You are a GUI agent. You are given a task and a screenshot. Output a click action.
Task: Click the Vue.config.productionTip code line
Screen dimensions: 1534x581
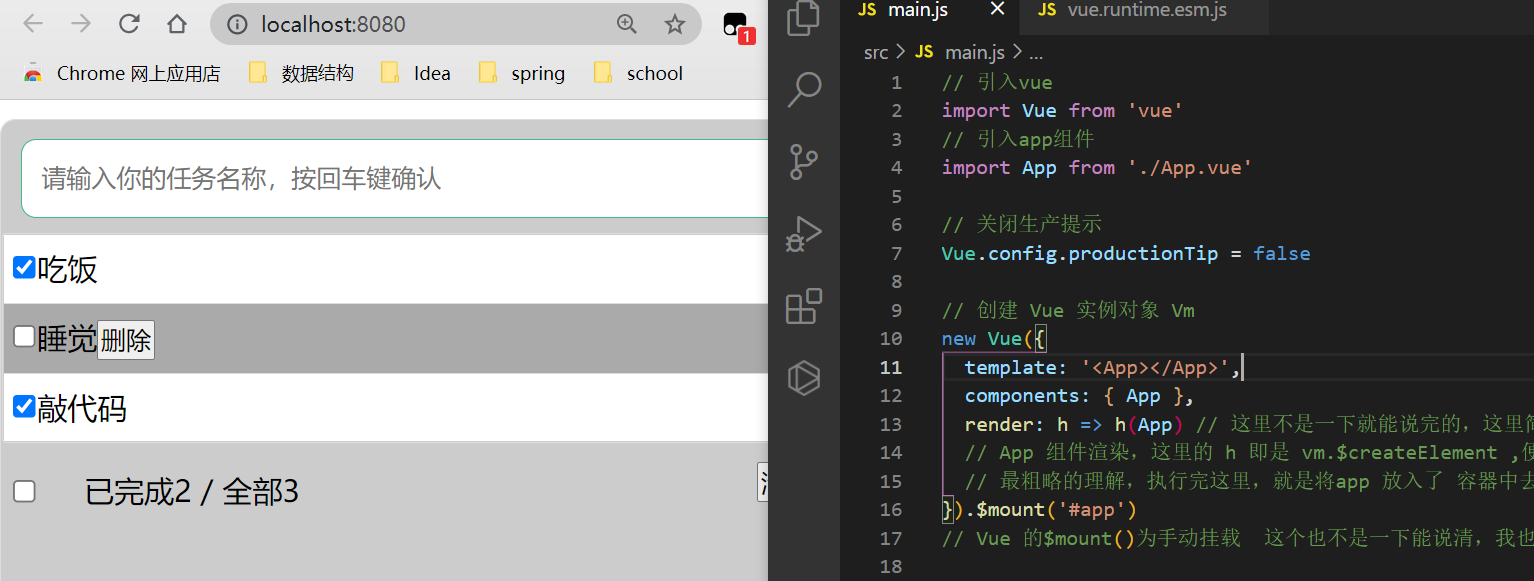point(1126,253)
